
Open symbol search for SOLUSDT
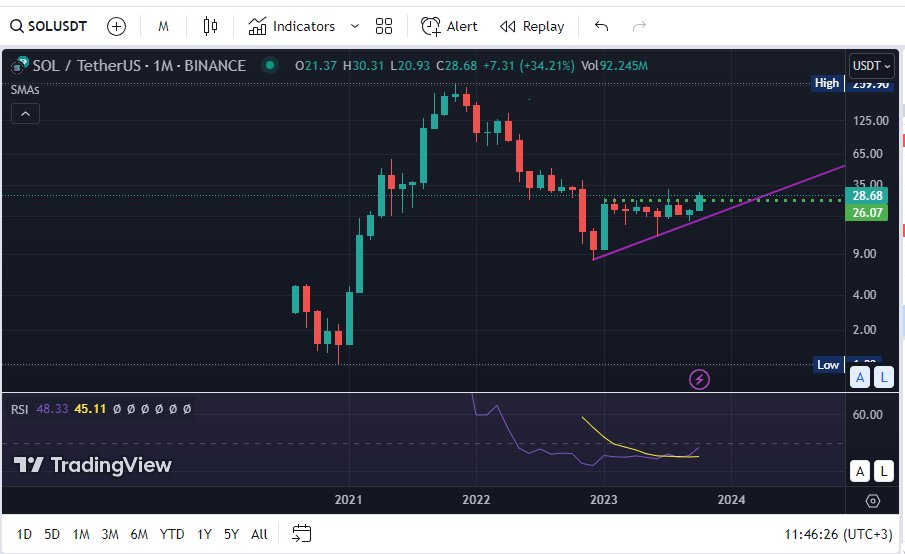click(49, 26)
